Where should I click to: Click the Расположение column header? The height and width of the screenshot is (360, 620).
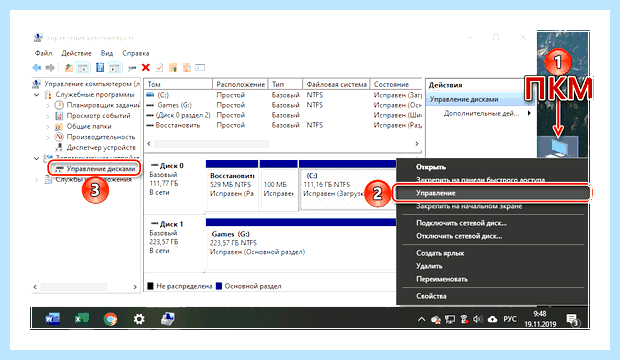(240, 84)
